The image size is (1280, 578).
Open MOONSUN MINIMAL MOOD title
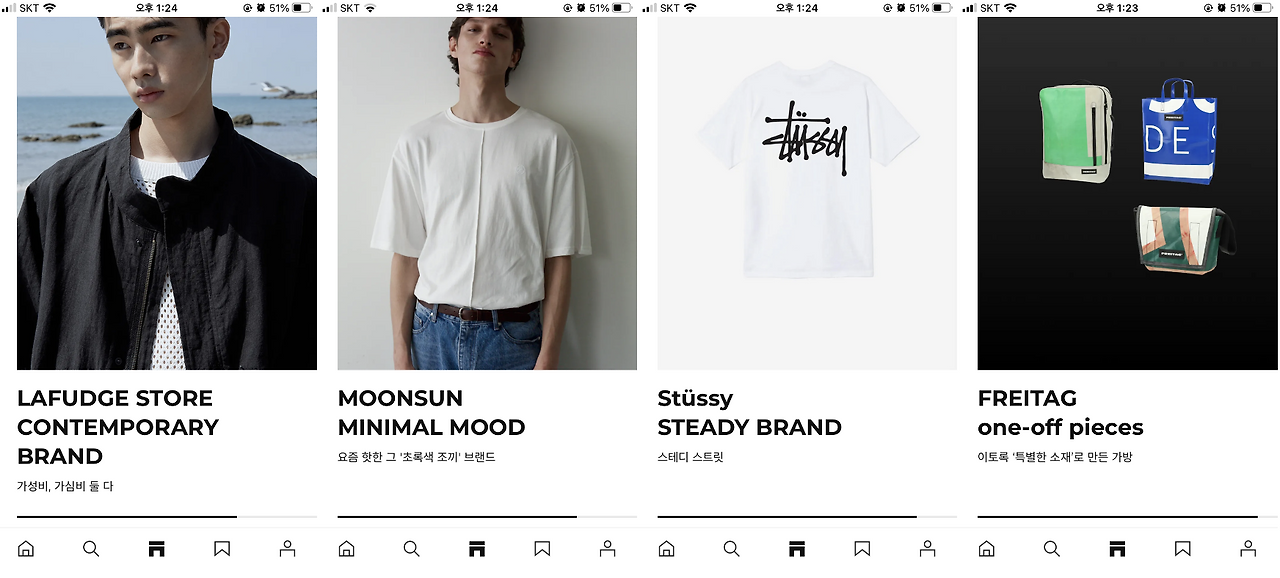tap(431, 413)
